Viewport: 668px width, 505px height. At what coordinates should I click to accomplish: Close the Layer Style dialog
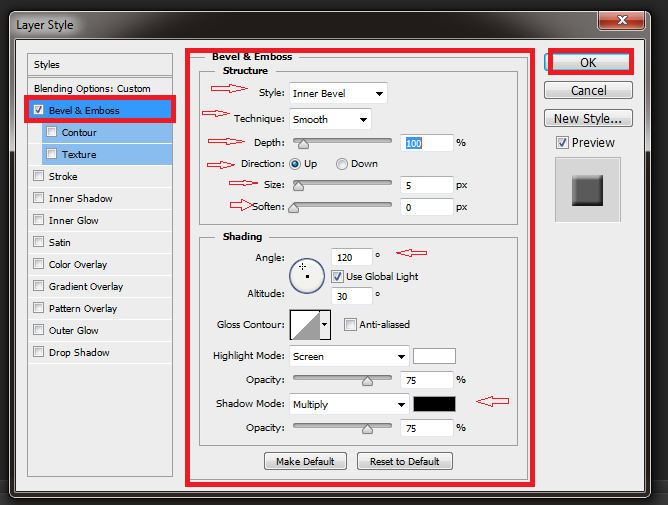[x=622, y=20]
